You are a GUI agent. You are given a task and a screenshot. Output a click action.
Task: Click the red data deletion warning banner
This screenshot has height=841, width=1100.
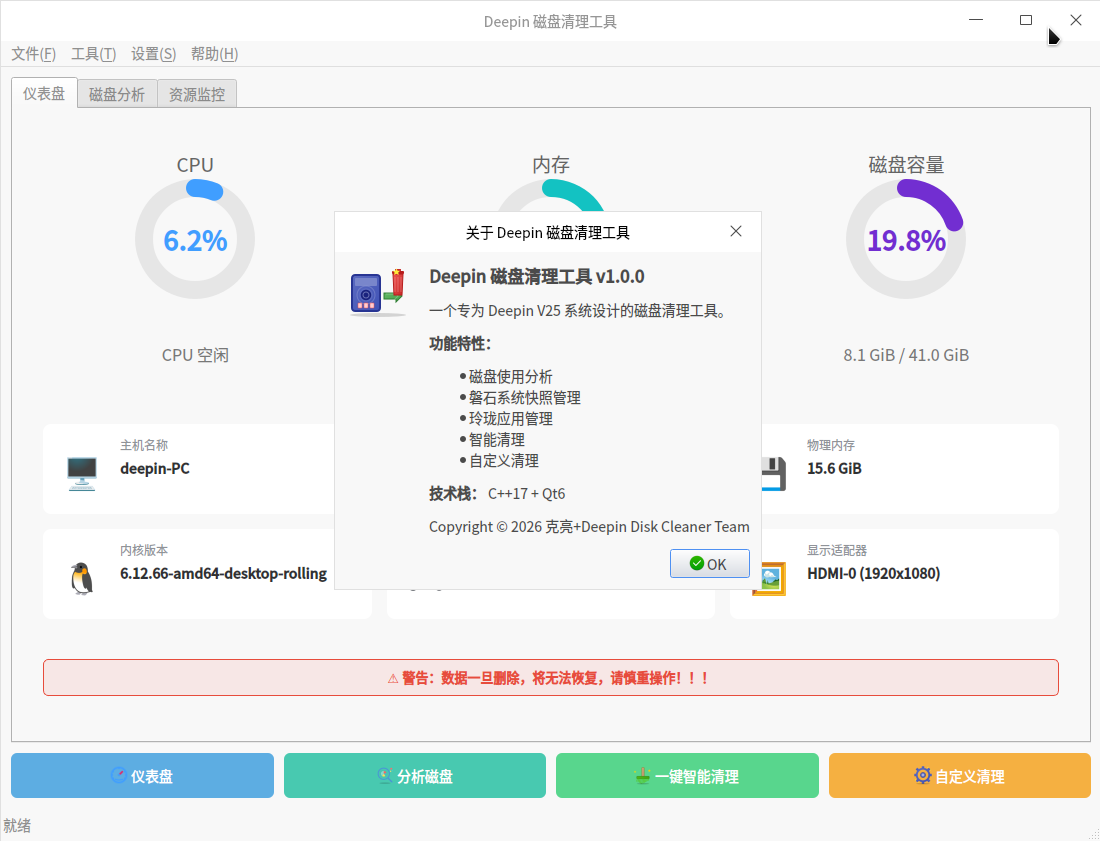tap(551, 678)
